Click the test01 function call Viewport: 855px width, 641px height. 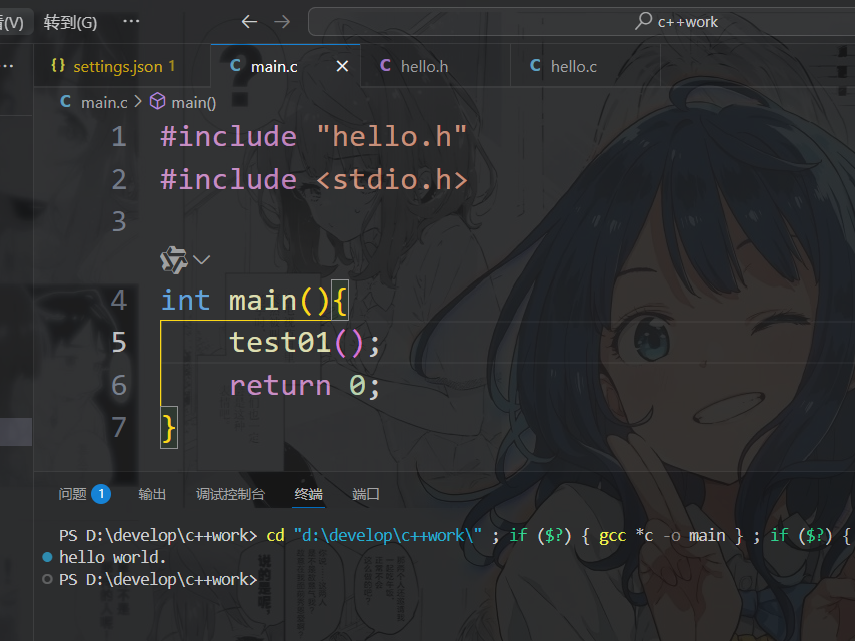pos(280,343)
